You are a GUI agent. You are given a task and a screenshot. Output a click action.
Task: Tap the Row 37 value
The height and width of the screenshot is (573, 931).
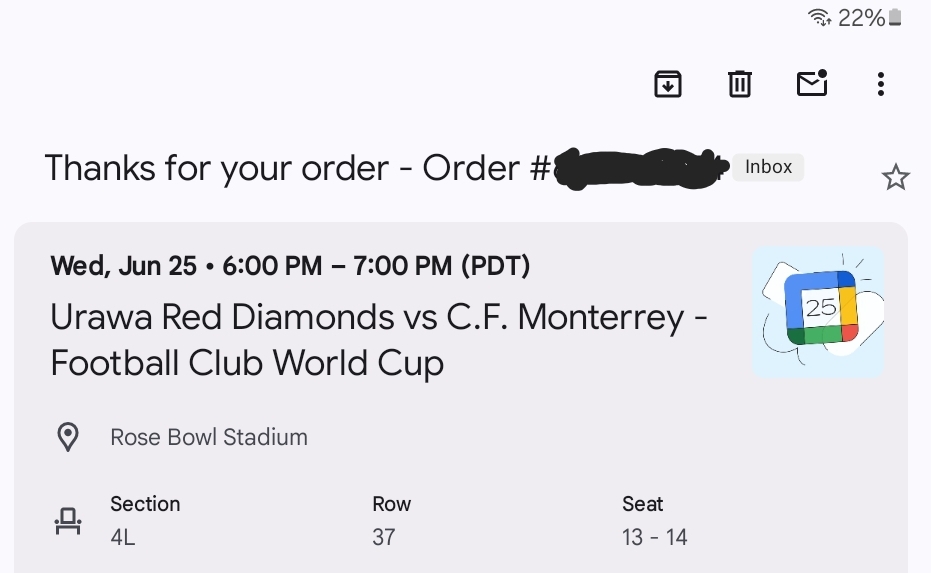click(384, 537)
